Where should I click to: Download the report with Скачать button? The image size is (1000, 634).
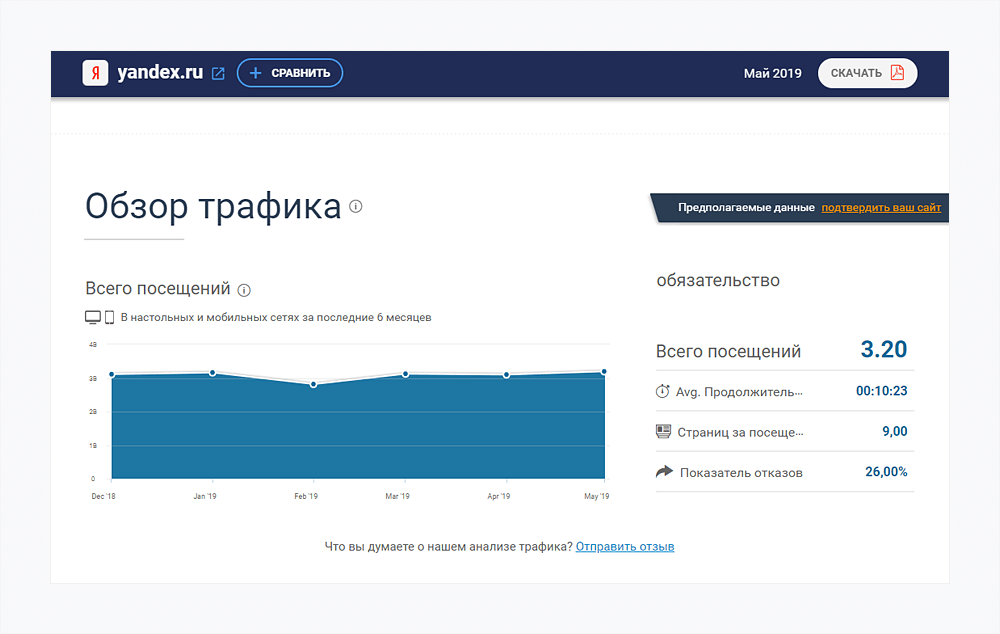click(x=867, y=73)
